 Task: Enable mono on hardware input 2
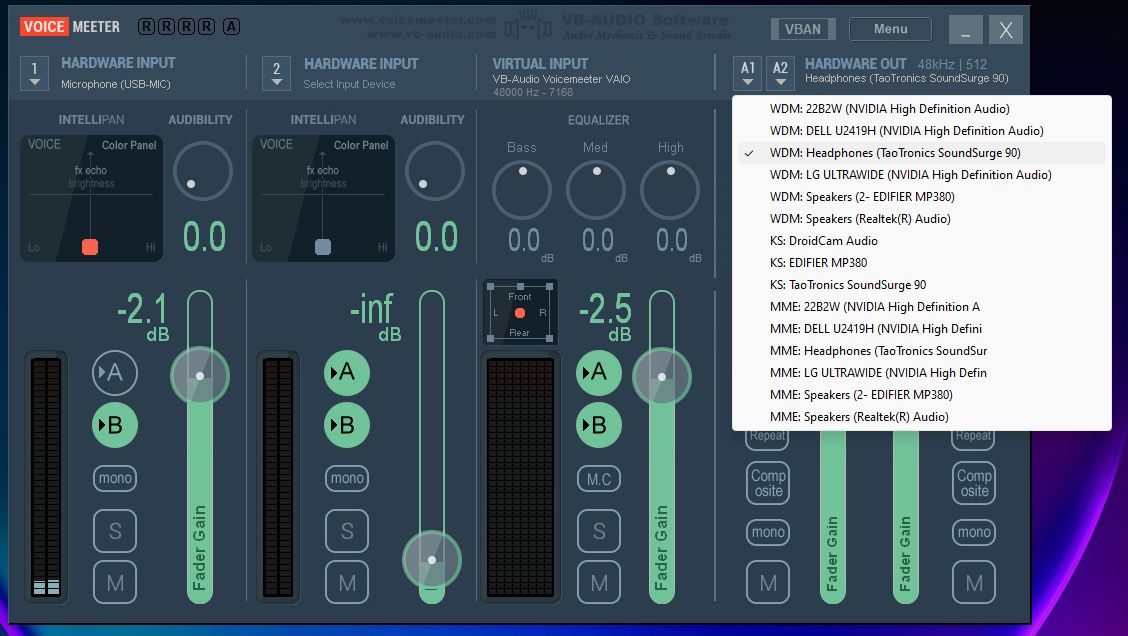pyautogui.click(x=347, y=478)
